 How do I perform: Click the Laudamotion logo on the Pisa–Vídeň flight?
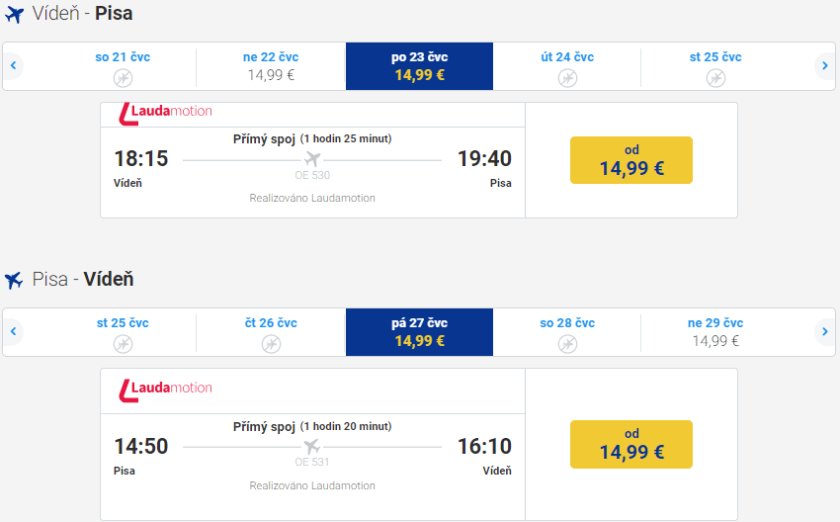coord(165,388)
